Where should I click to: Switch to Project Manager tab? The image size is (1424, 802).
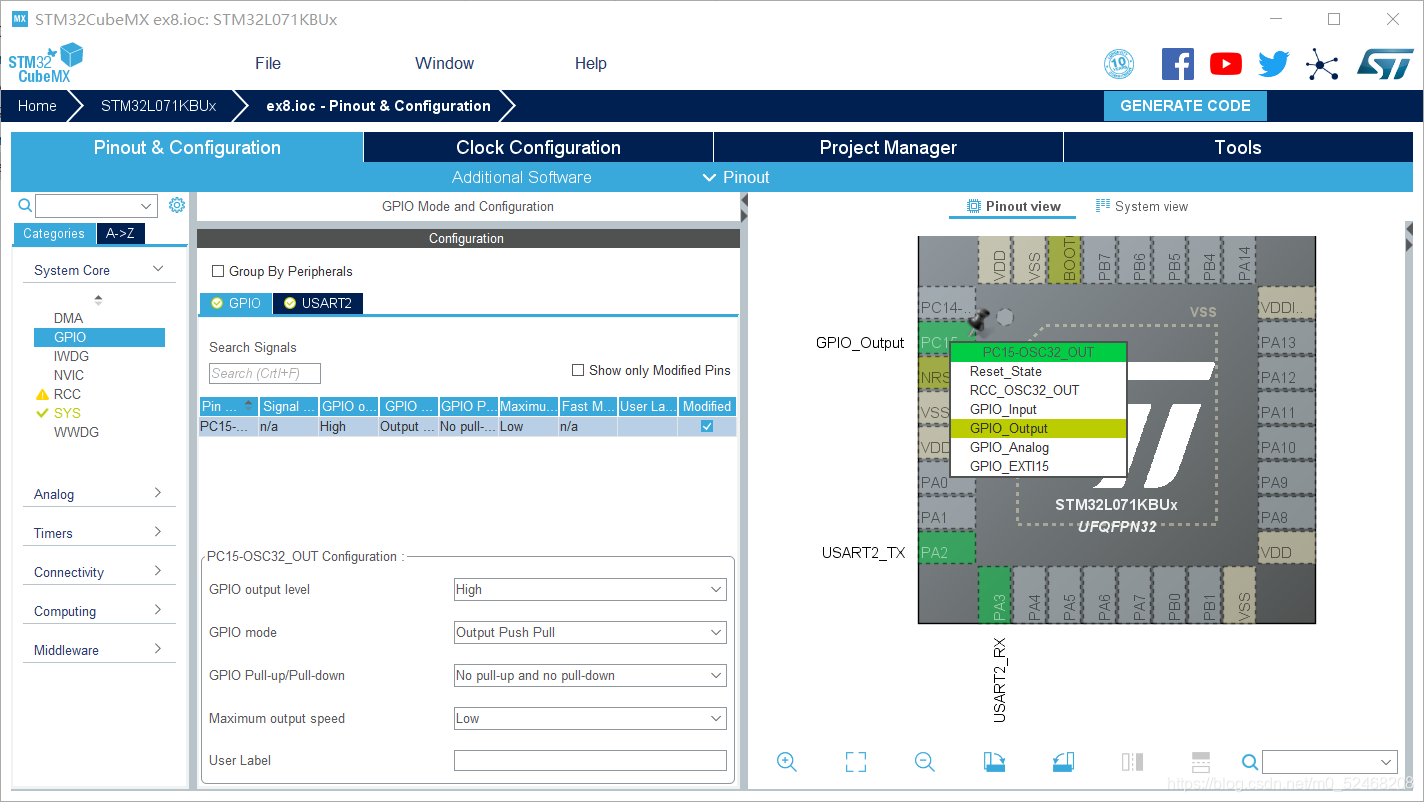888,147
